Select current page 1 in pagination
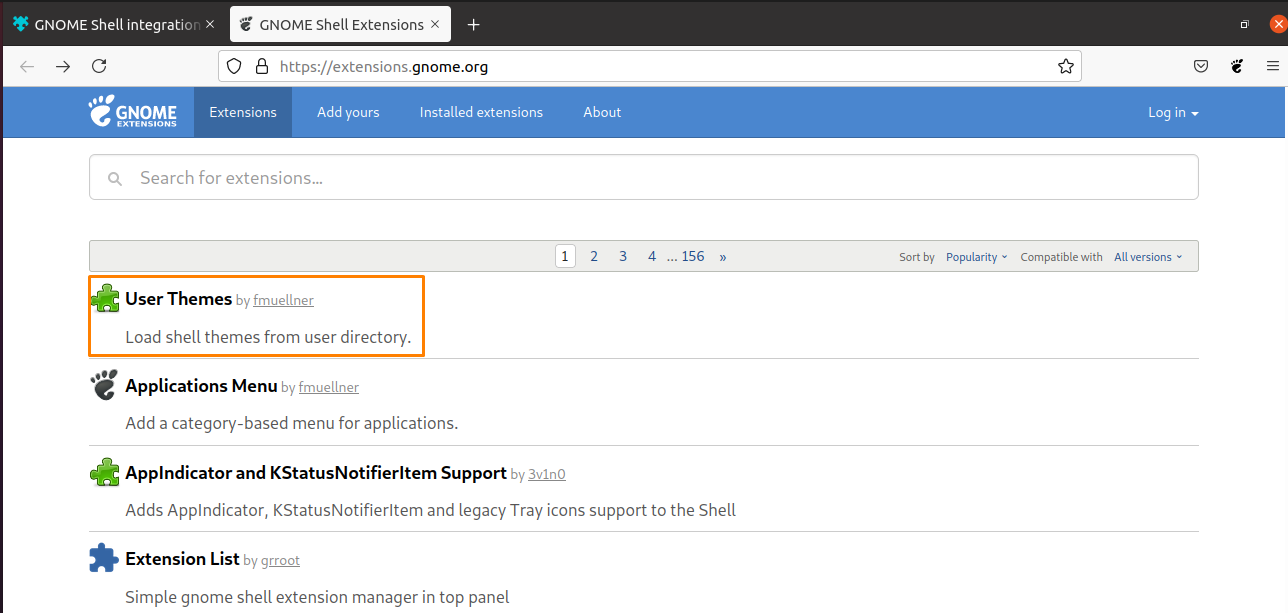1288x613 pixels. tap(565, 256)
